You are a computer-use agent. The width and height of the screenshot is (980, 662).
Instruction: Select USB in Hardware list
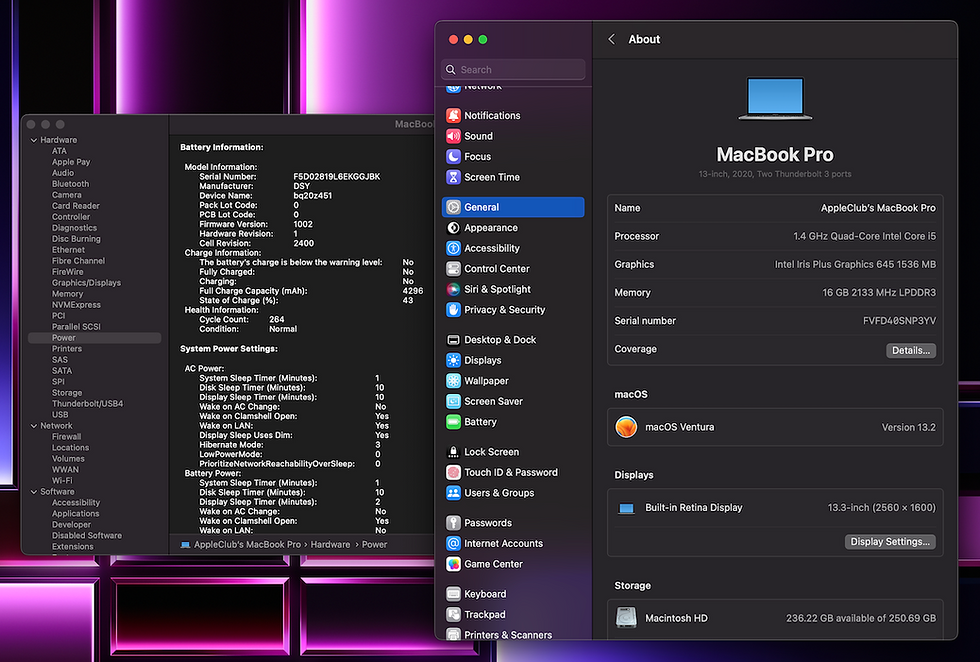(59, 414)
